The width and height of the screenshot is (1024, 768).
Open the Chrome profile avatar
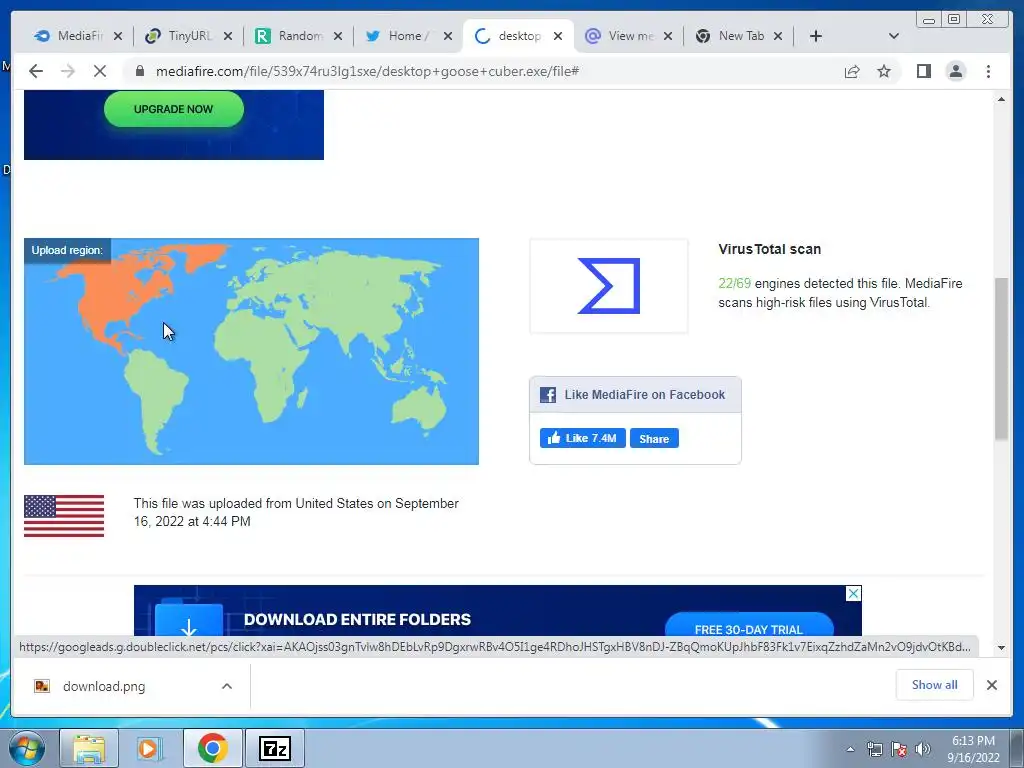pyautogui.click(x=955, y=71)
